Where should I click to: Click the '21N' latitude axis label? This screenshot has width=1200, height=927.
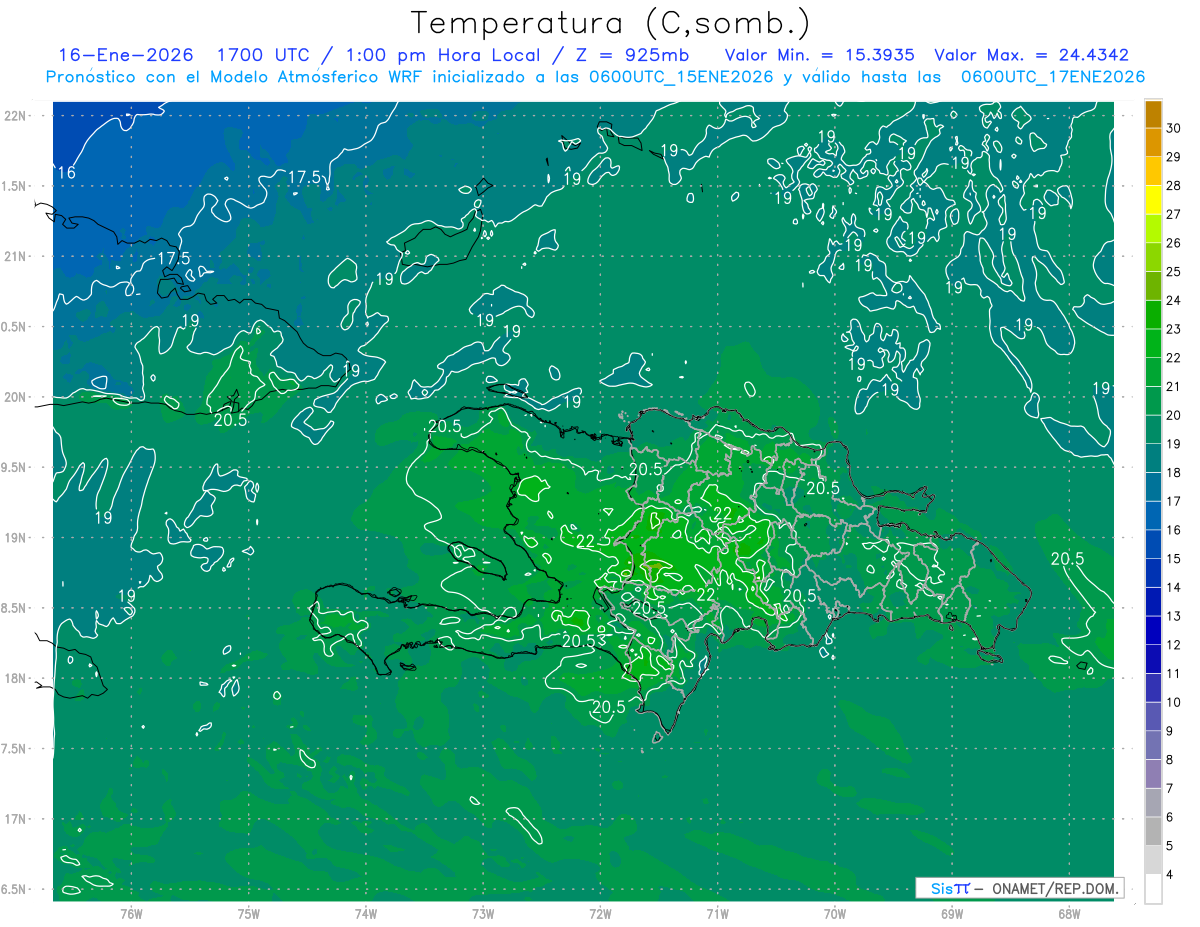pyautogui.click(x=16, y=256)
